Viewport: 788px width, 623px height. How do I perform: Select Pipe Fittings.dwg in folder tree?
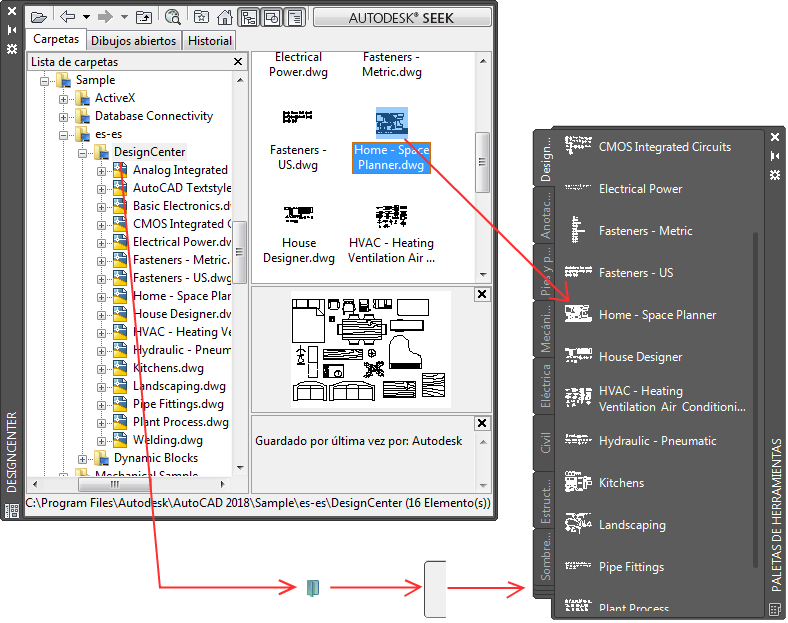coord(178,404)
